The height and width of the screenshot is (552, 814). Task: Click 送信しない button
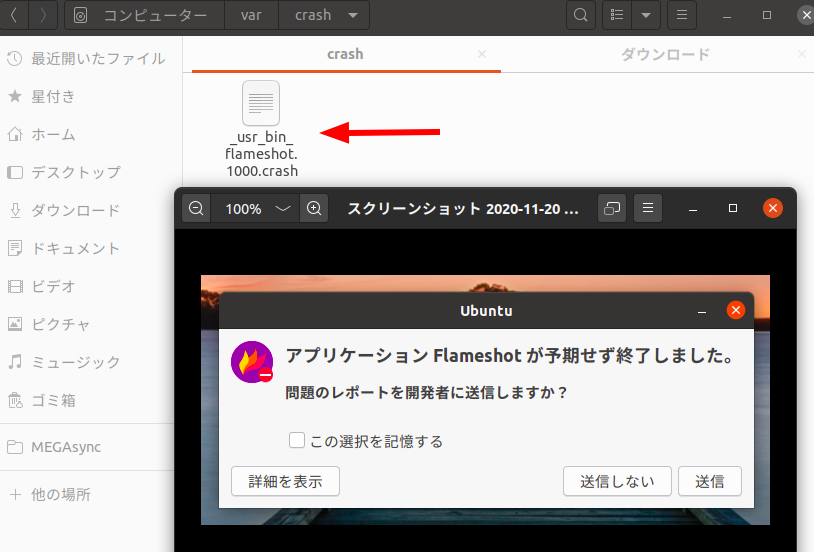click(x=617, y=481)
